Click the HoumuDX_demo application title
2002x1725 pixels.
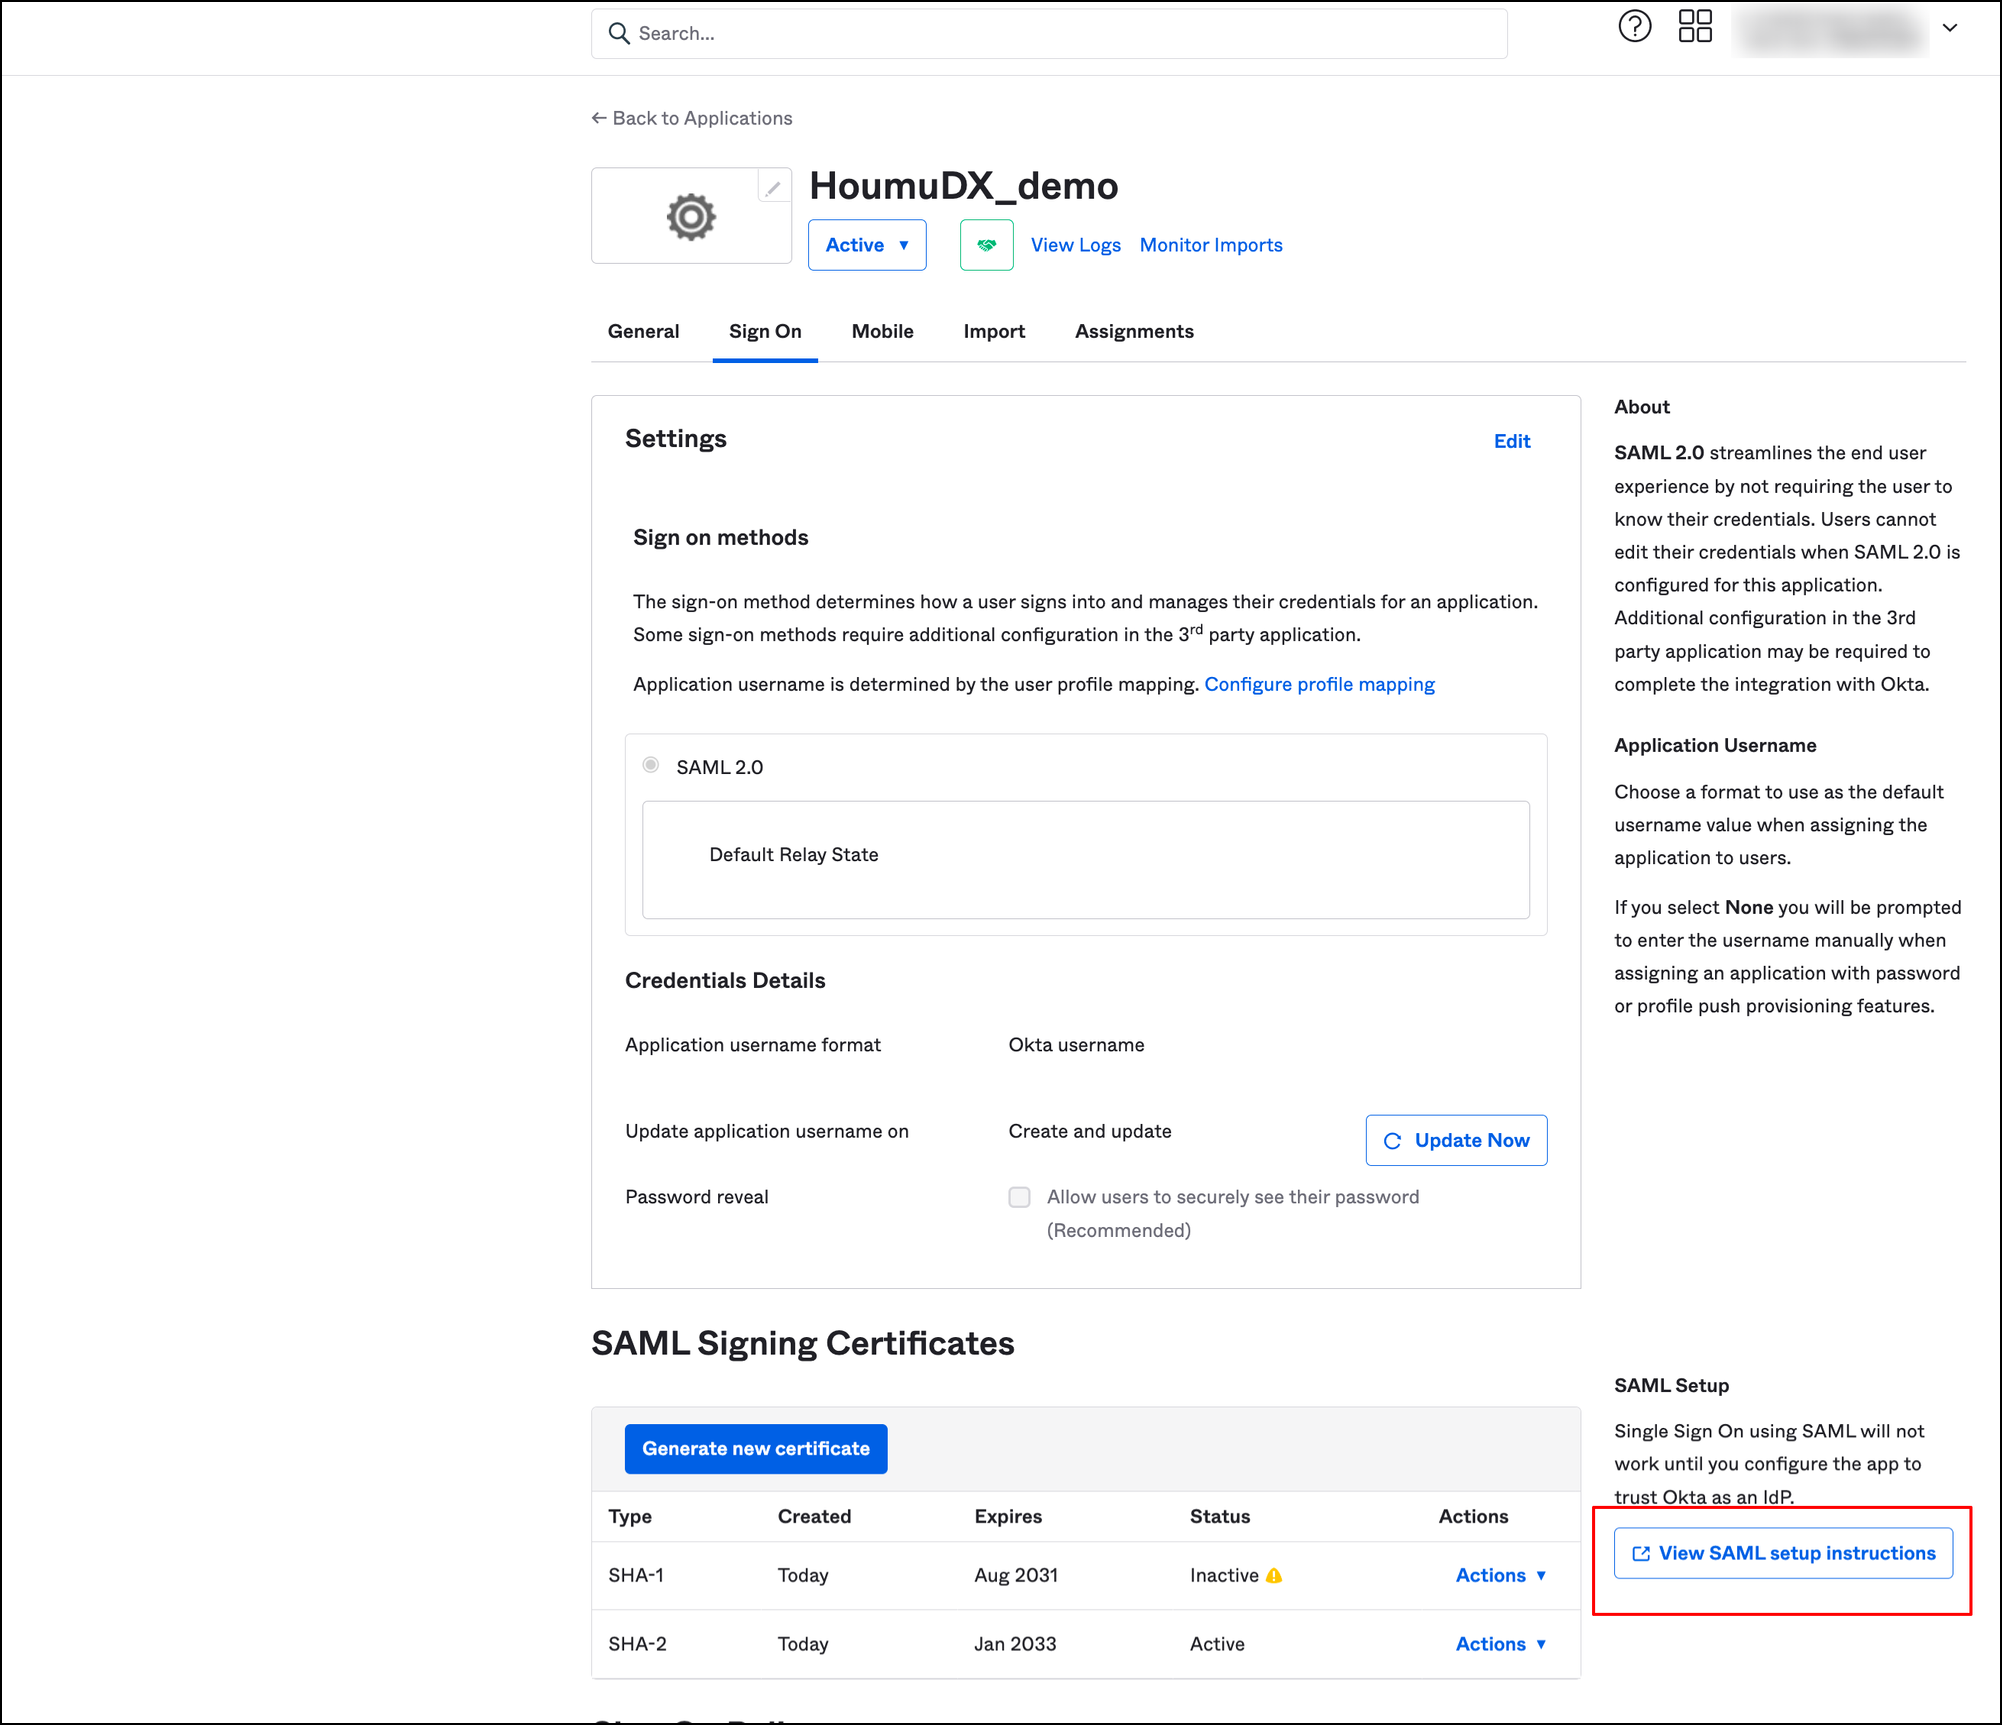(964, 186)
